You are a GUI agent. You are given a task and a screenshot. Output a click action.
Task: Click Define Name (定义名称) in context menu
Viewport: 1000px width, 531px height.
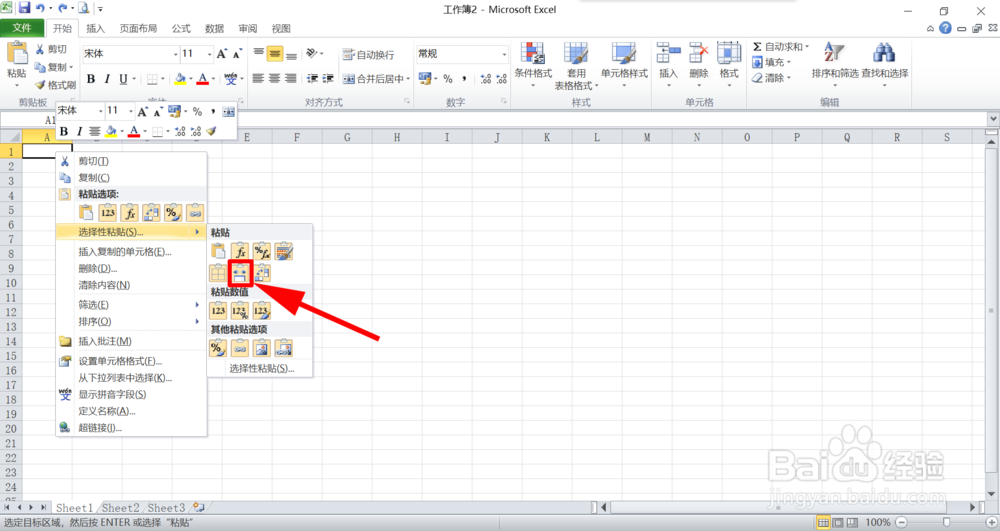coord(131,411)
